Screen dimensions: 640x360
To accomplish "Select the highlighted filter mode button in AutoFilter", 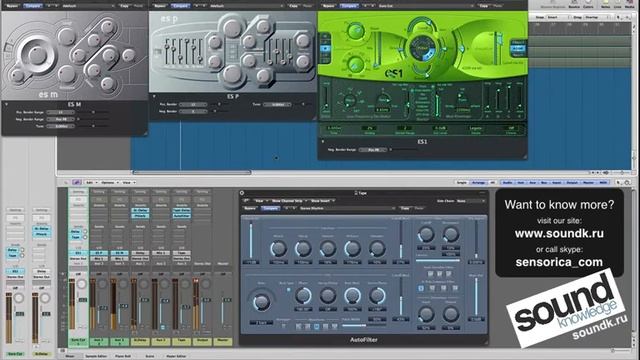I will tap(421, 288).
